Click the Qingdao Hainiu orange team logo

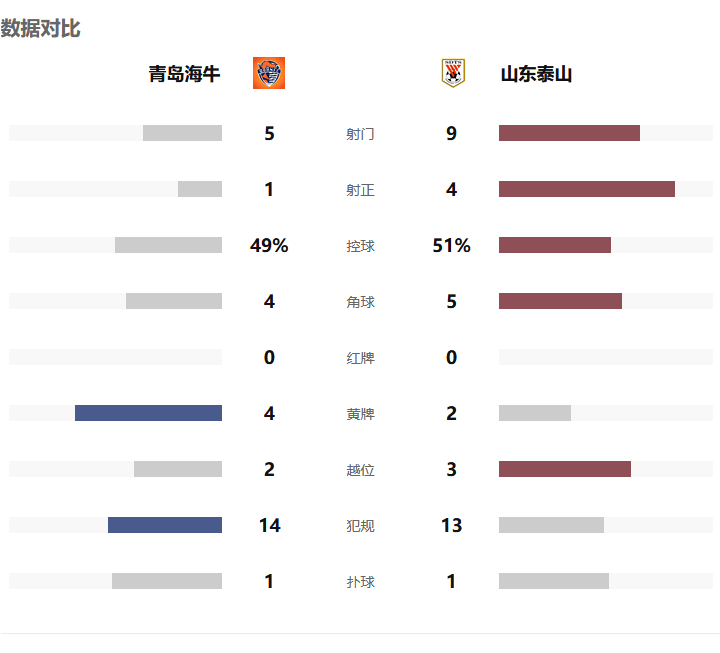(x=269, y=73)
